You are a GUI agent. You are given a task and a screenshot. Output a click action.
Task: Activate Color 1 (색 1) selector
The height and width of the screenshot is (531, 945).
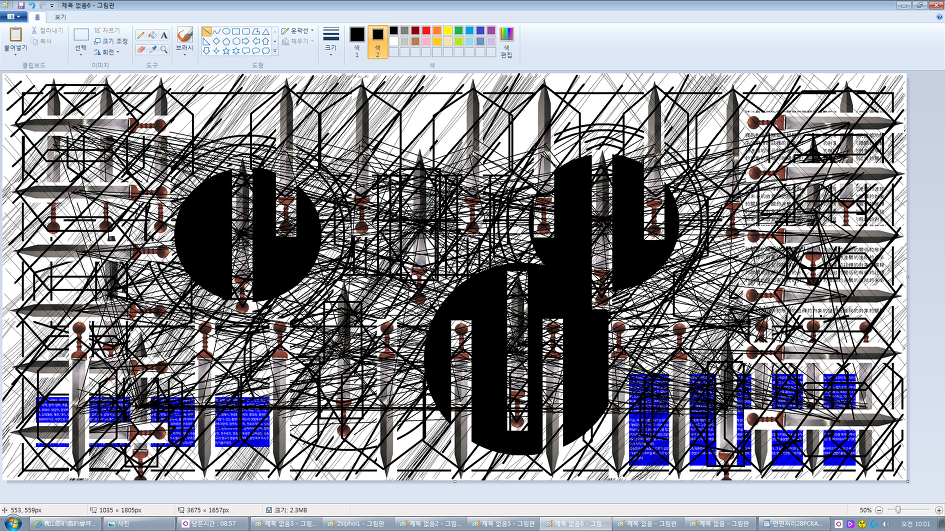point(357,40)
